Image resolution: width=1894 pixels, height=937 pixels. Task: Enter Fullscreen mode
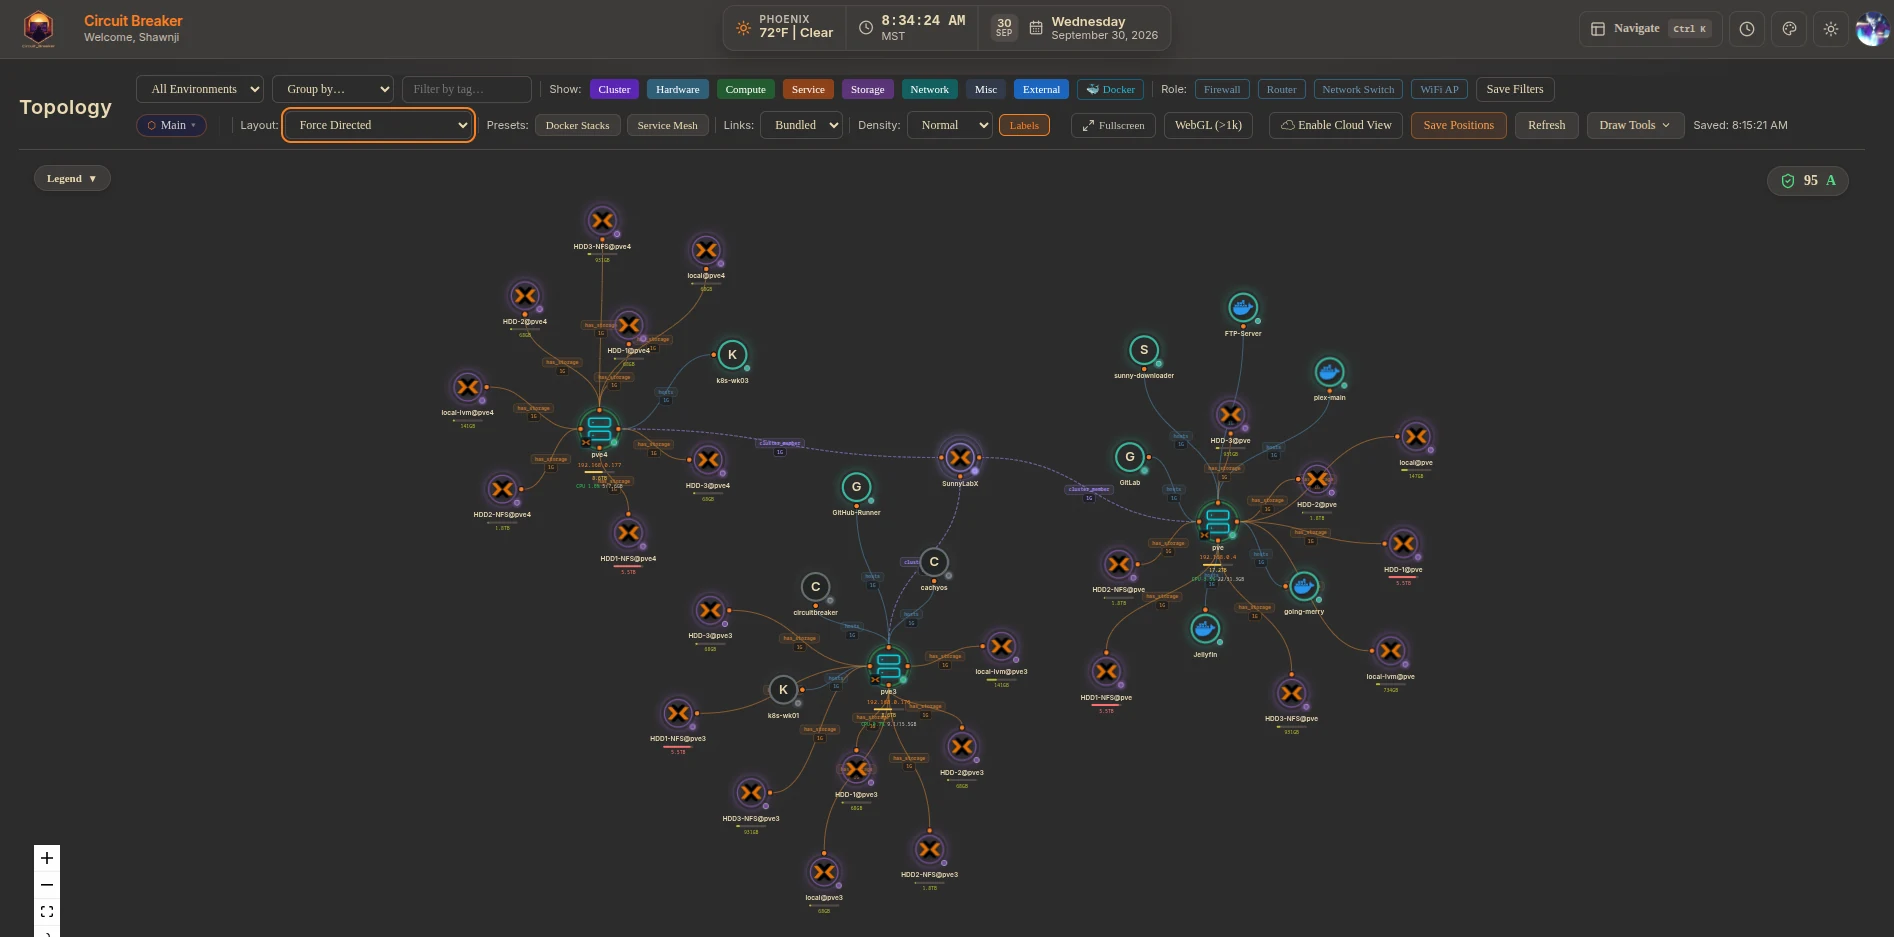[1113, 125]
